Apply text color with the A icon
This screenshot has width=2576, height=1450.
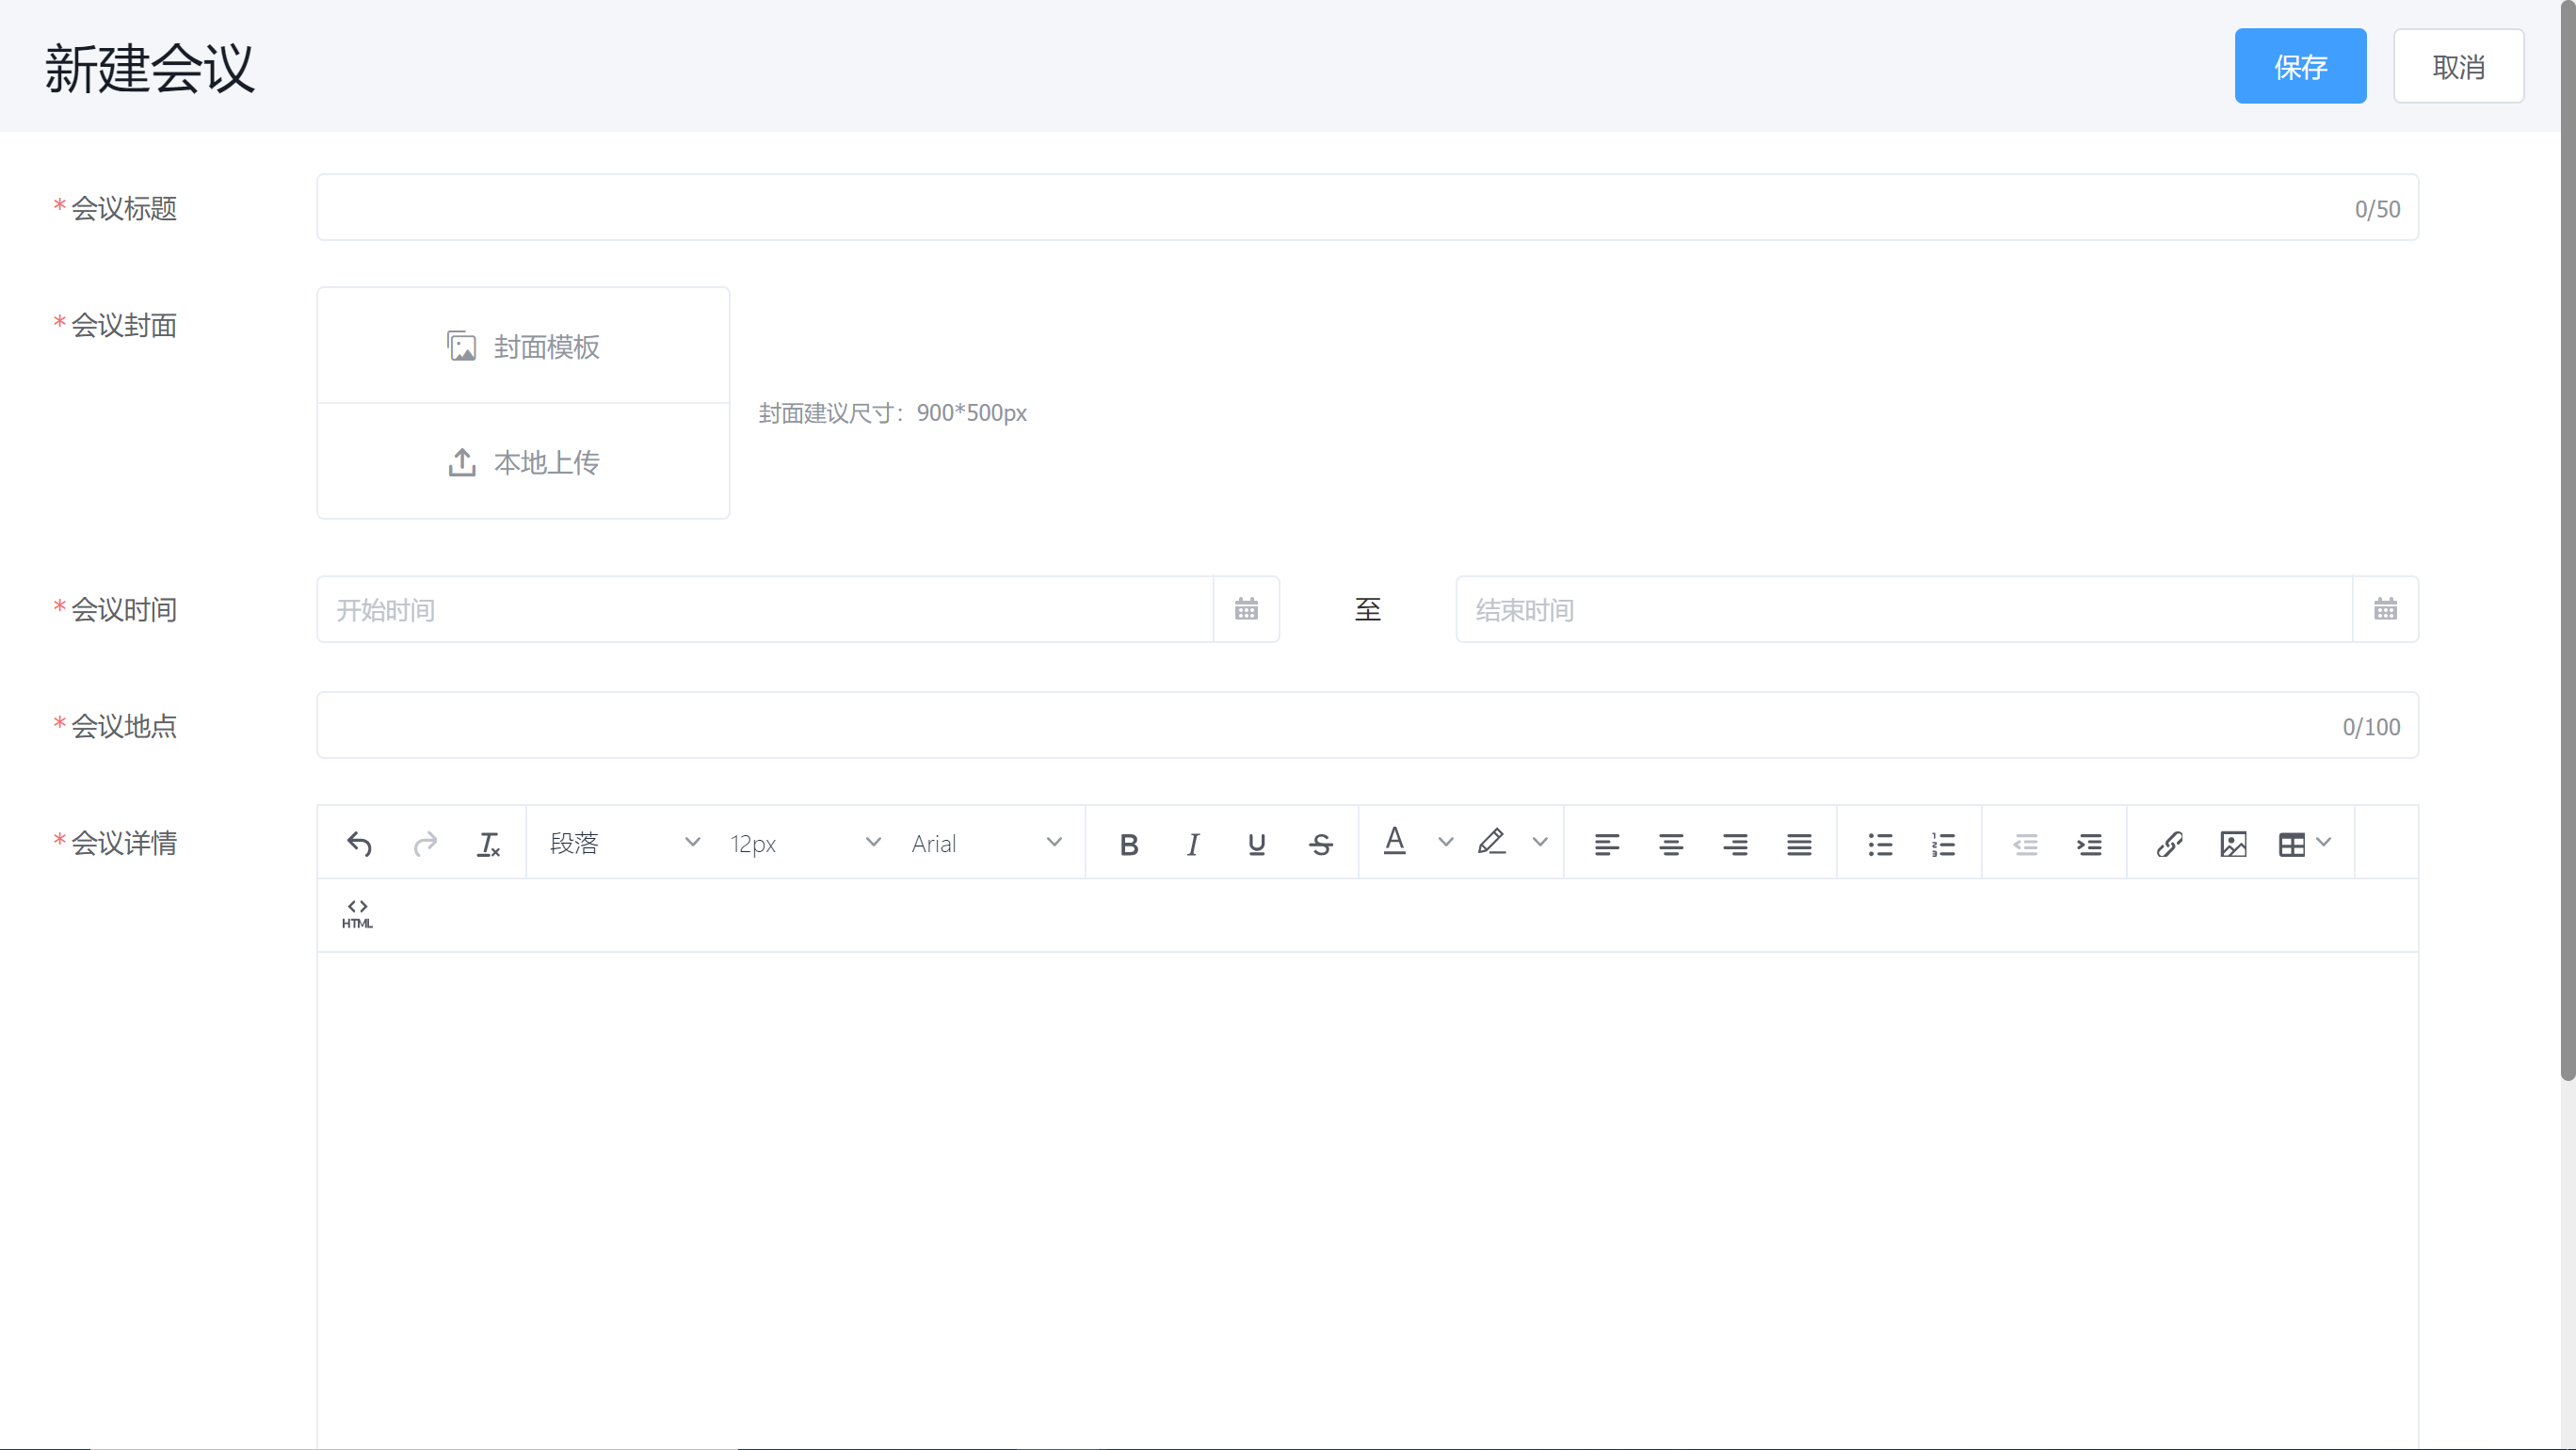(1395, 842)
